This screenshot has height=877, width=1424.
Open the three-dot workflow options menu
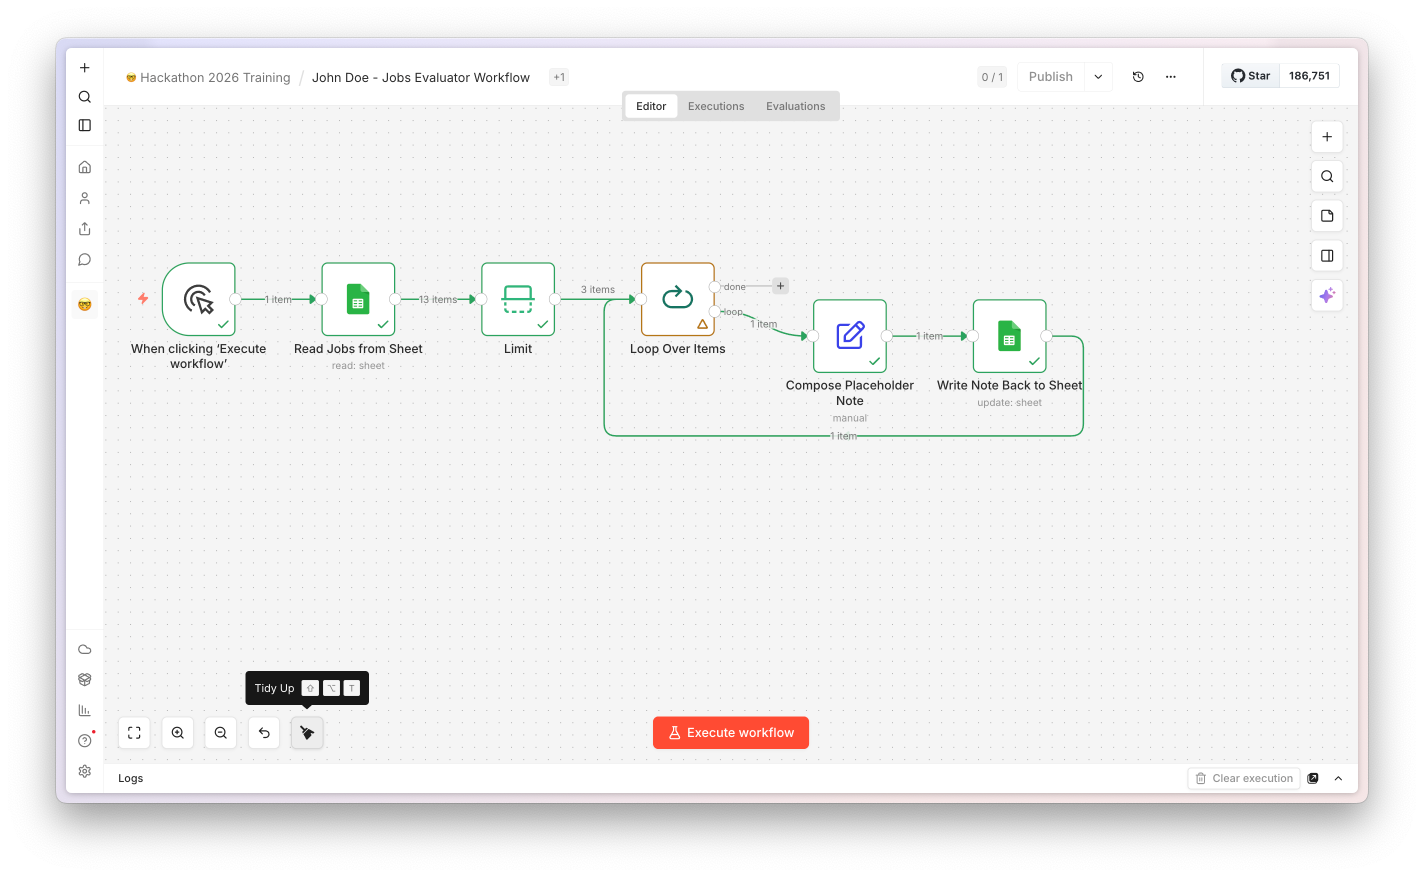(1171, 77)
